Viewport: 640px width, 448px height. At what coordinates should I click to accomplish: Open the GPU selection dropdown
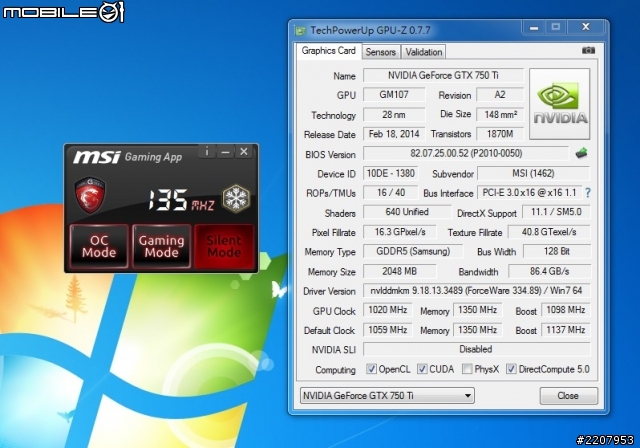(387, 395)
